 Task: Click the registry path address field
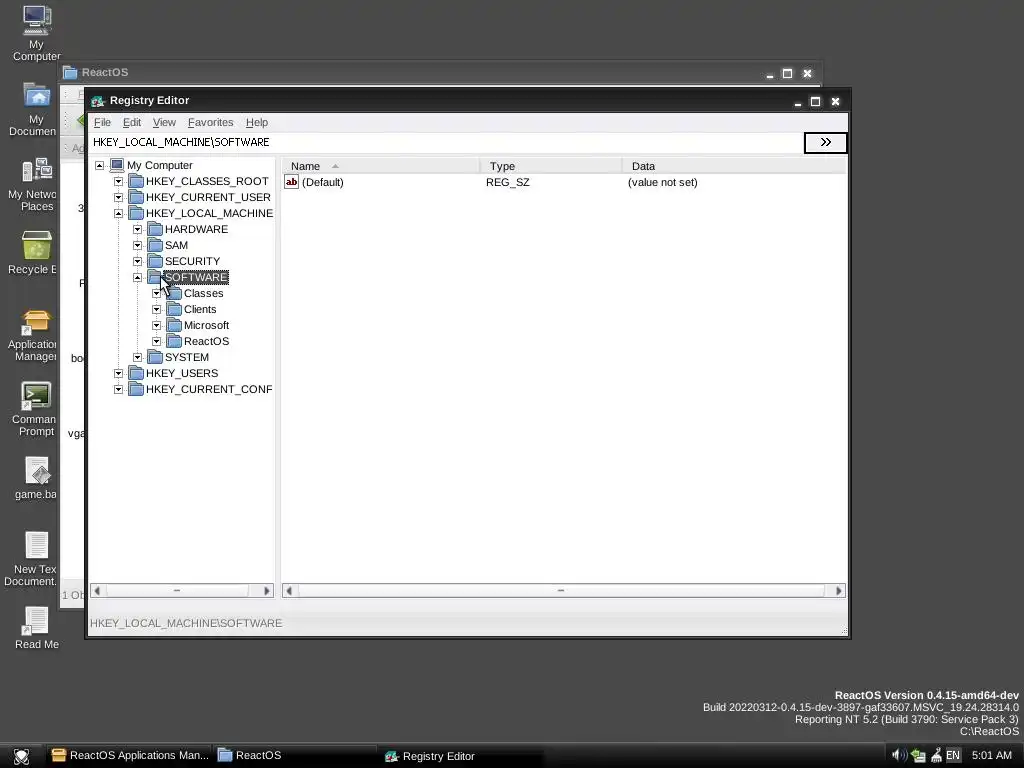pos(447,142)
